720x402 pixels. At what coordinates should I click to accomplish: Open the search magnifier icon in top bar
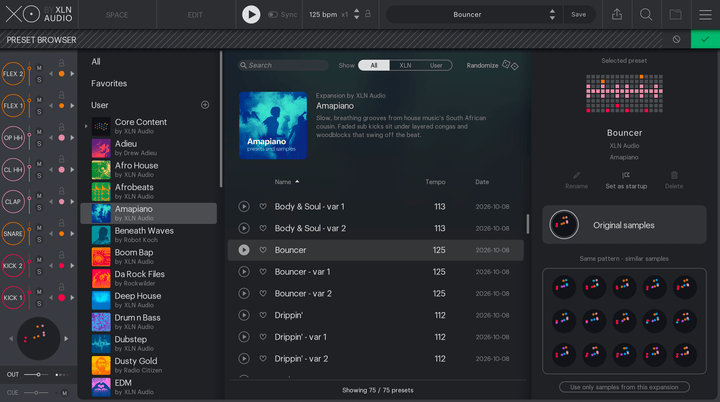(646, 15)
